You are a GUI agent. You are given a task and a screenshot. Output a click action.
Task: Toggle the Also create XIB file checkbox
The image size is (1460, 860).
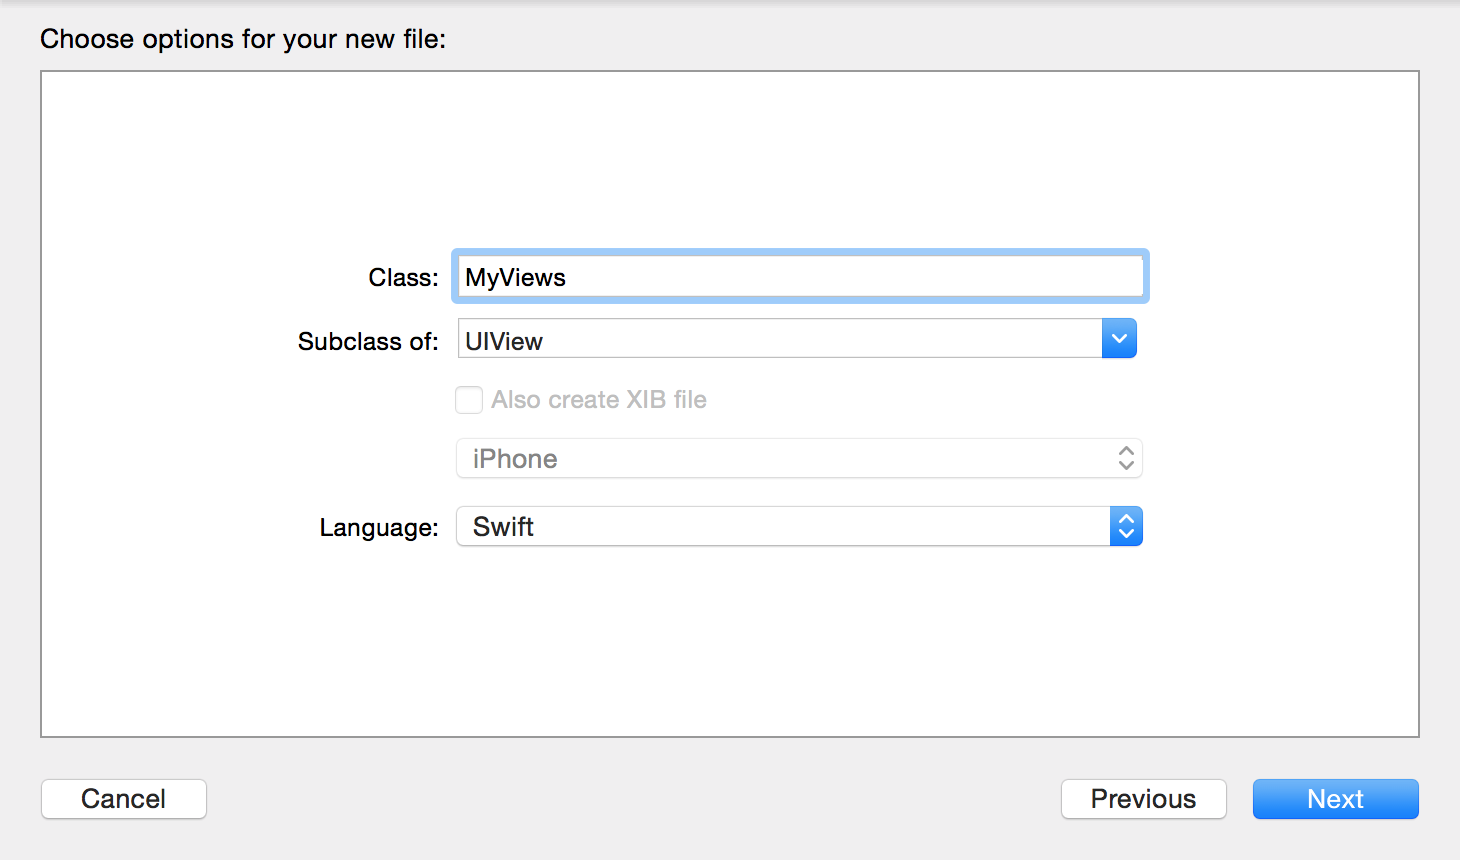(469, 400)
